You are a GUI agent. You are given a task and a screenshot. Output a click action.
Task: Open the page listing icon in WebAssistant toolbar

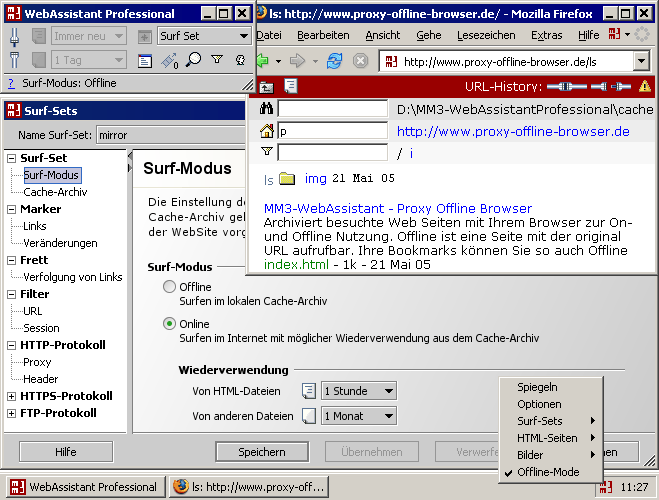(x=145, y=61)
